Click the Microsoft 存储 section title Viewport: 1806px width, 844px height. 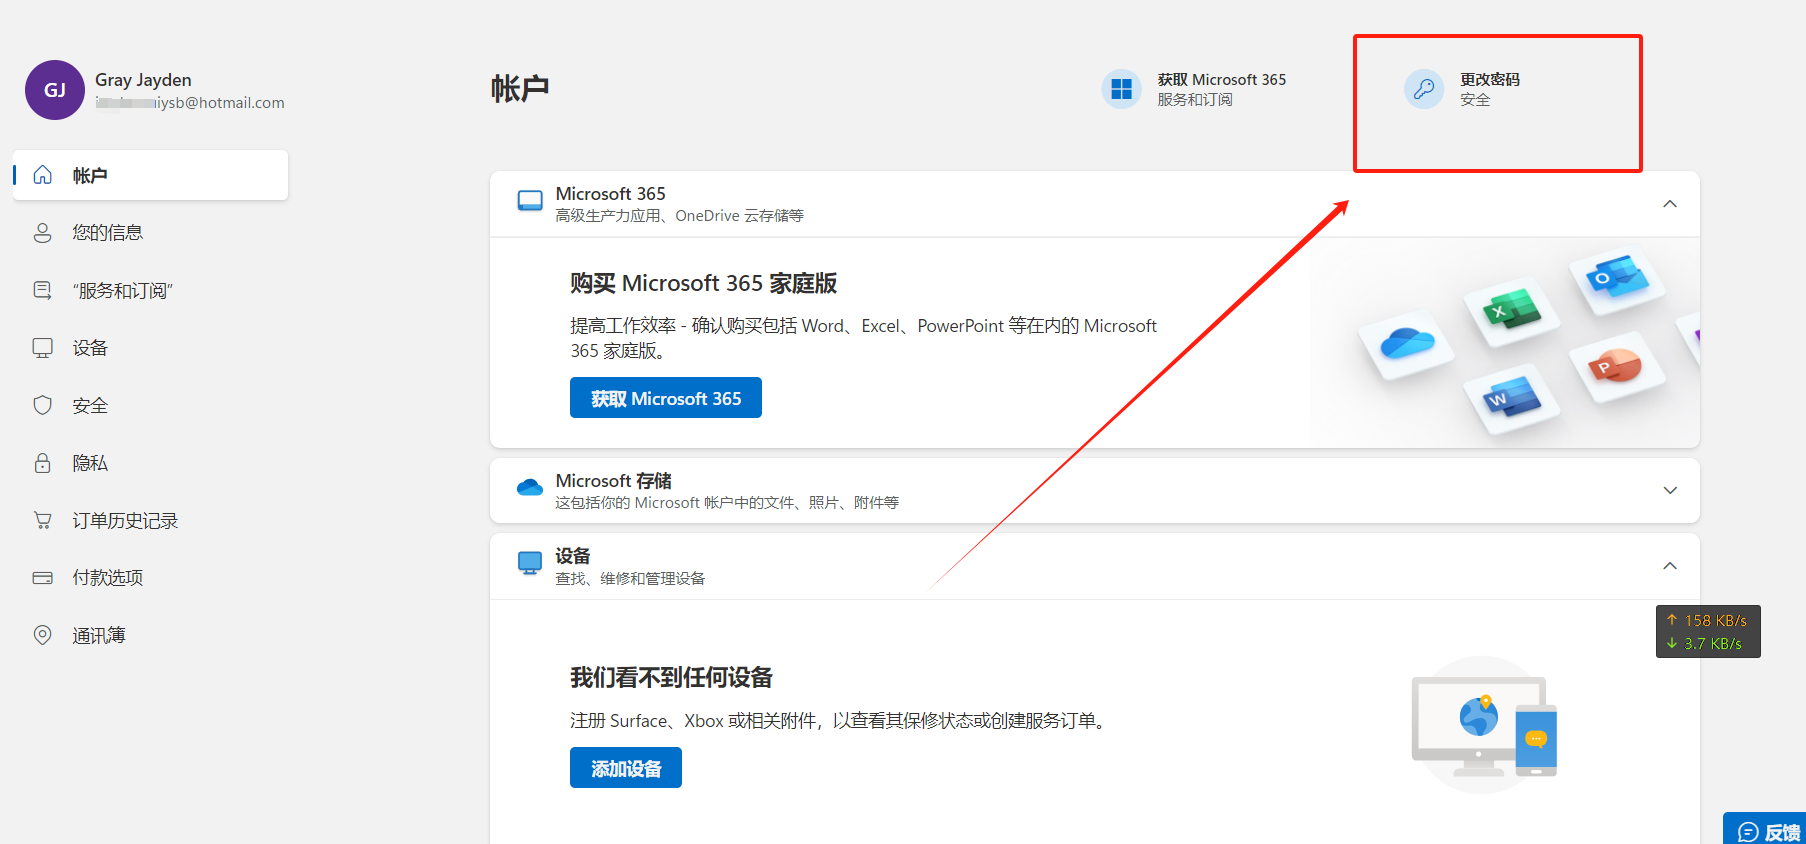tap(613, 481)
